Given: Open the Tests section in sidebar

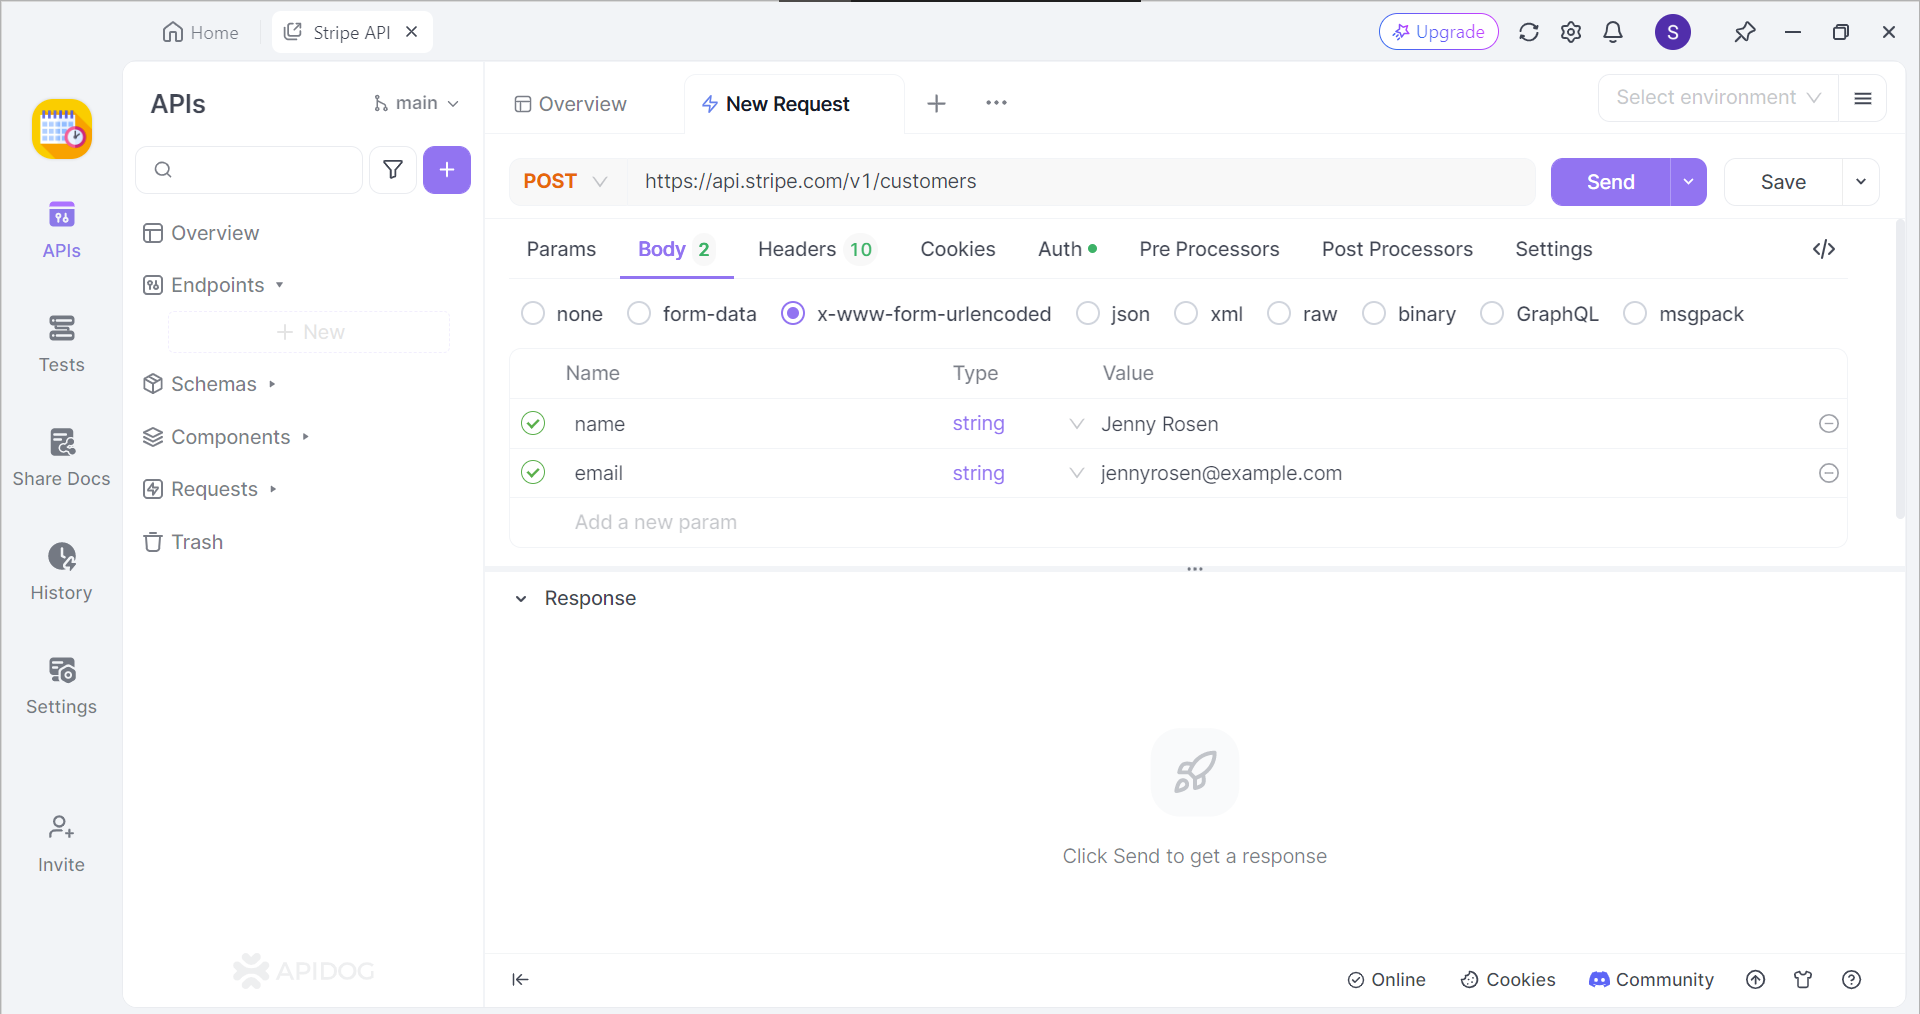Looking at the screenshot, I should tap(61, 344).
